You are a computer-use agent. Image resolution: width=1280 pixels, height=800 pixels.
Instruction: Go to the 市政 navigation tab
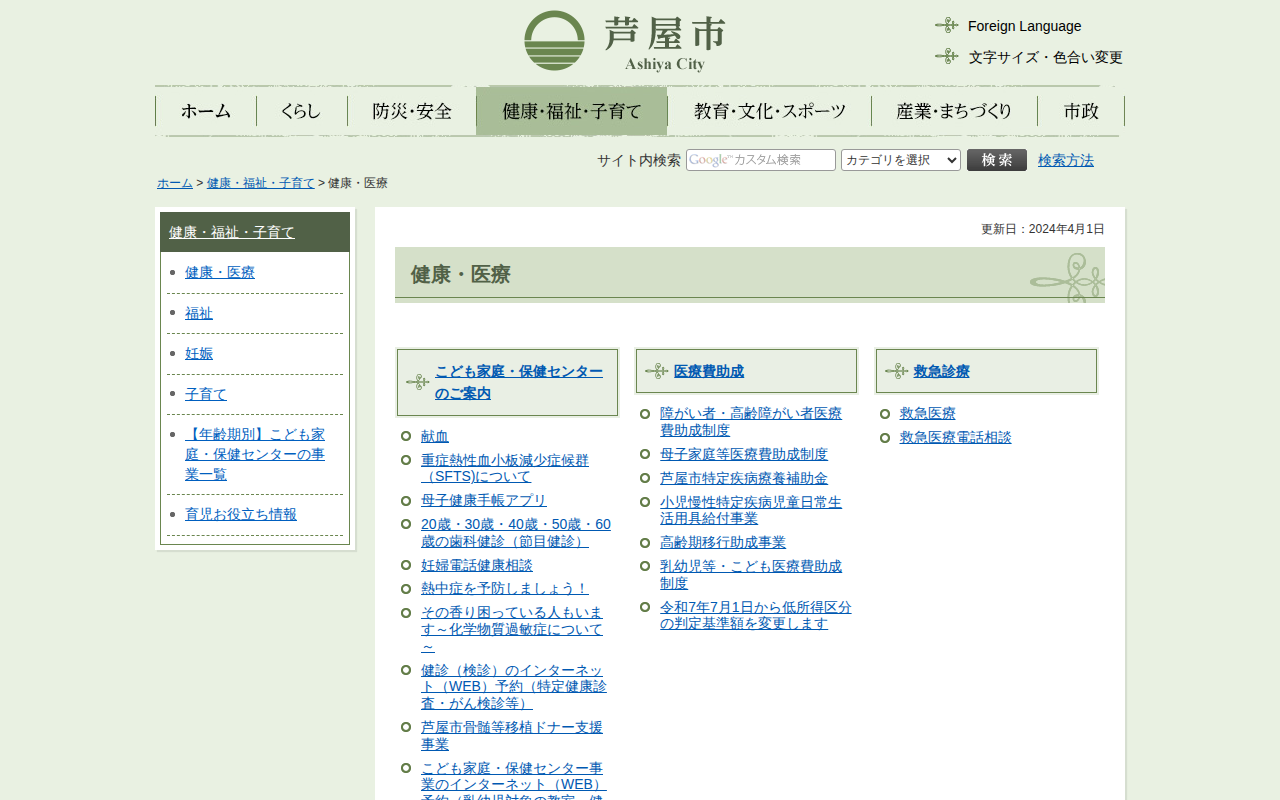click(x=1081, y=111)
